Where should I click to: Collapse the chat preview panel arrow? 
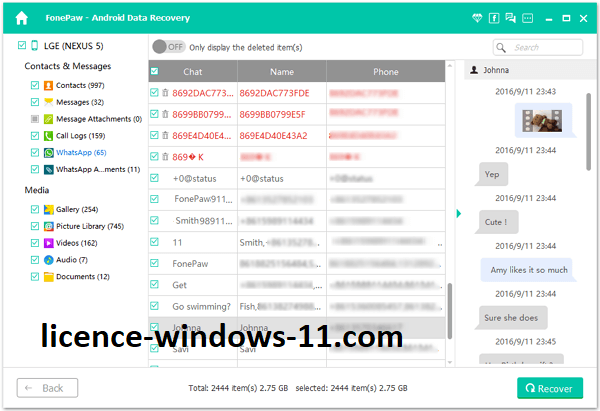tap(458, 213)
